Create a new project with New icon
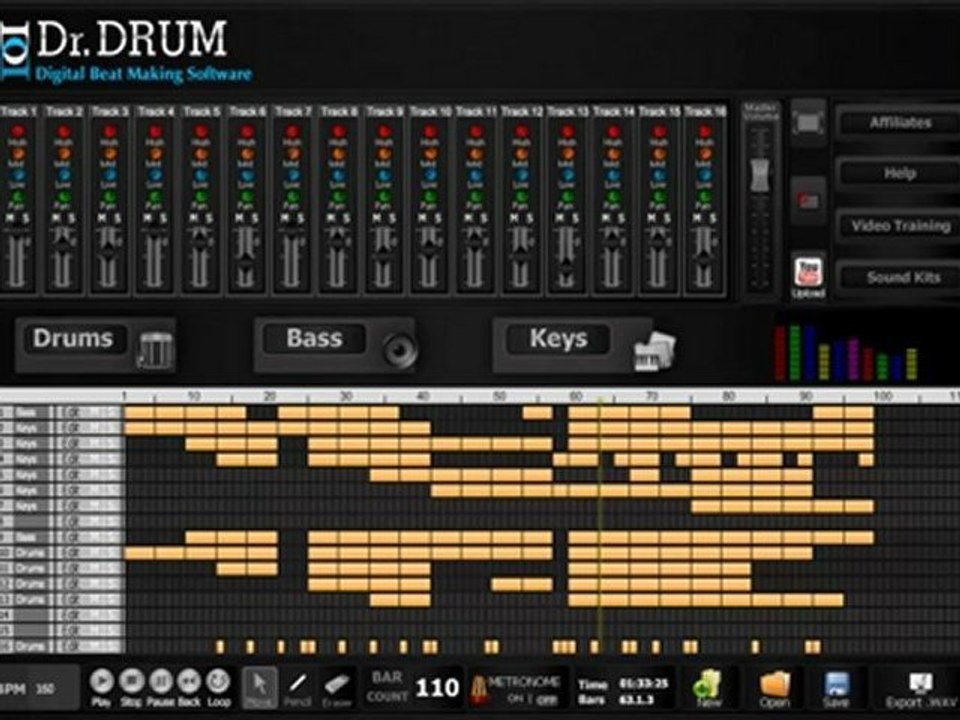 click(x=708, y=684)
